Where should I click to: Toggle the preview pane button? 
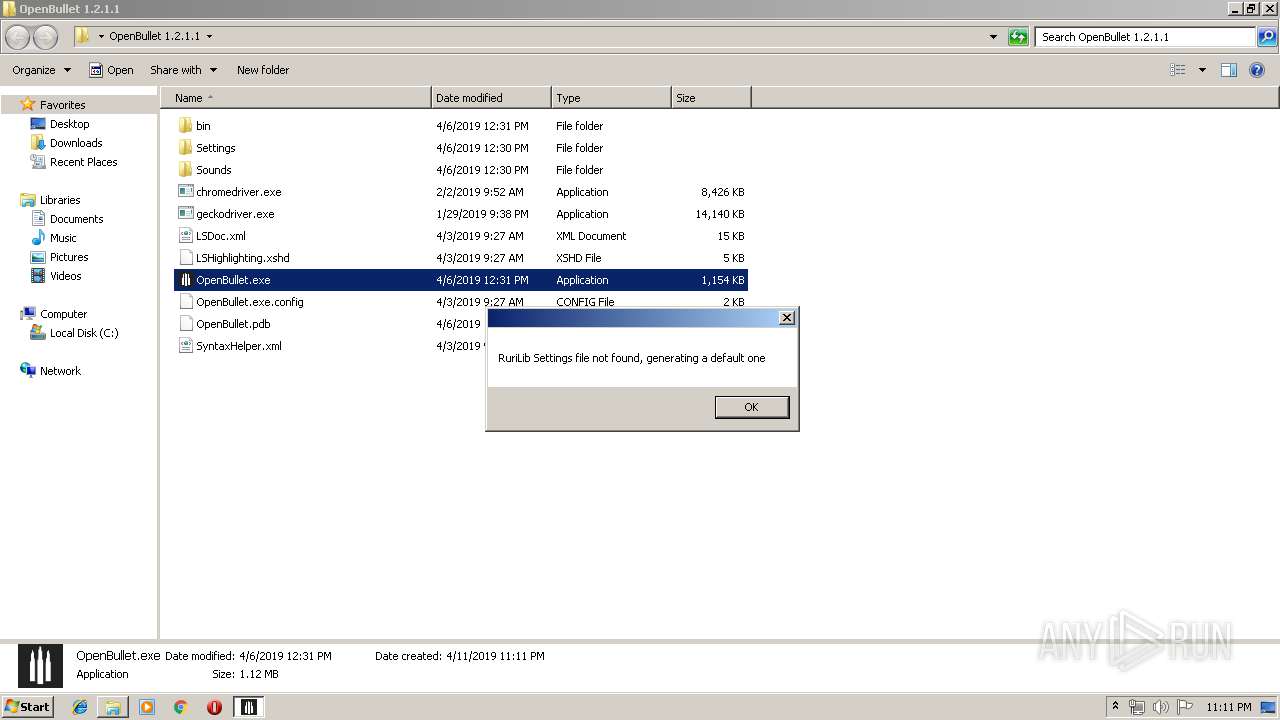click(1229, 70)
